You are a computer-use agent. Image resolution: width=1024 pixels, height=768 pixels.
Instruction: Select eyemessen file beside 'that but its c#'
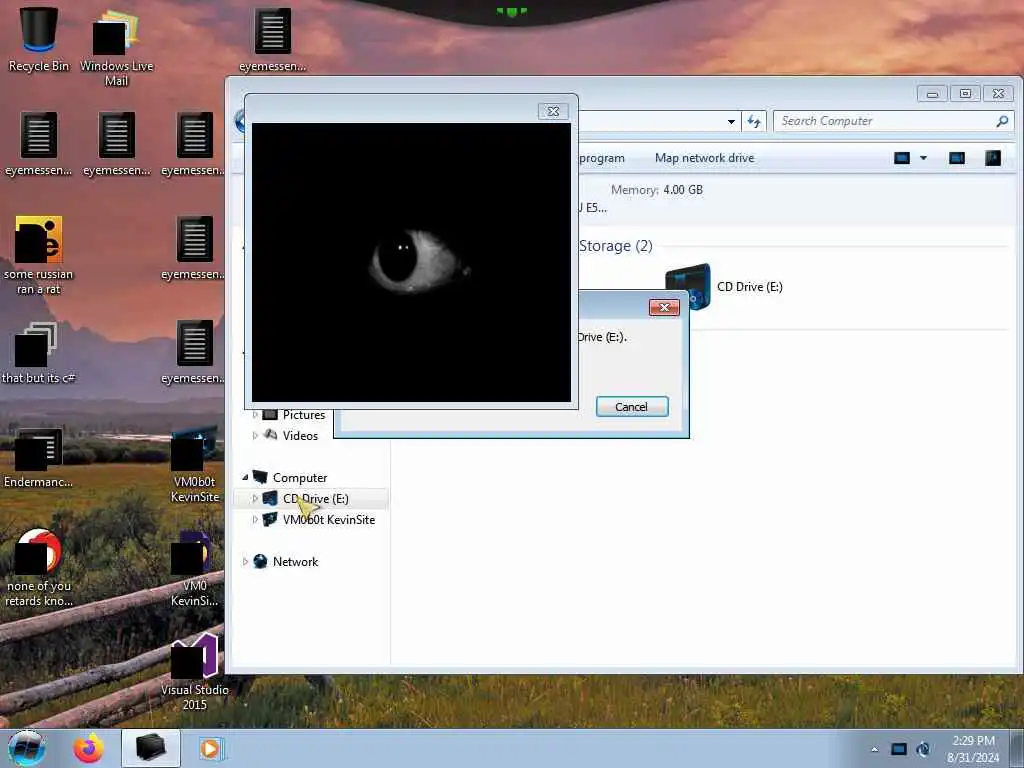point(195,352)
